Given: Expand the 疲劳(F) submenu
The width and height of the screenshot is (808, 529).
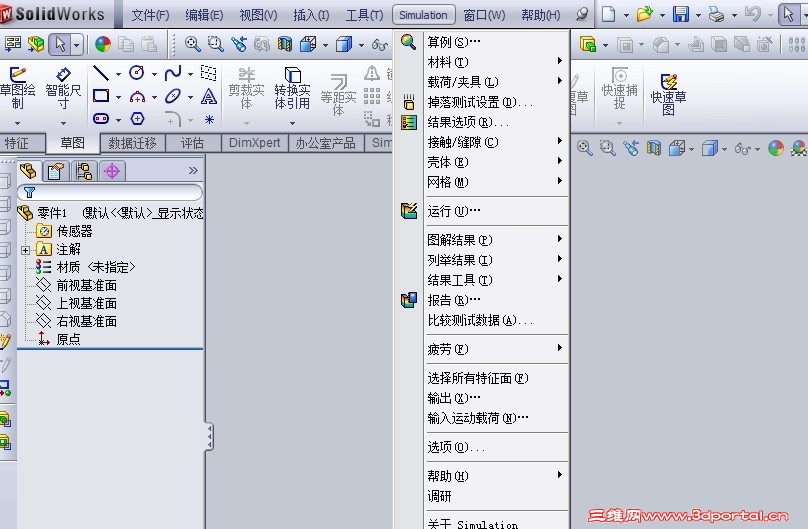Looking at the screenshot, I should 496,349.
